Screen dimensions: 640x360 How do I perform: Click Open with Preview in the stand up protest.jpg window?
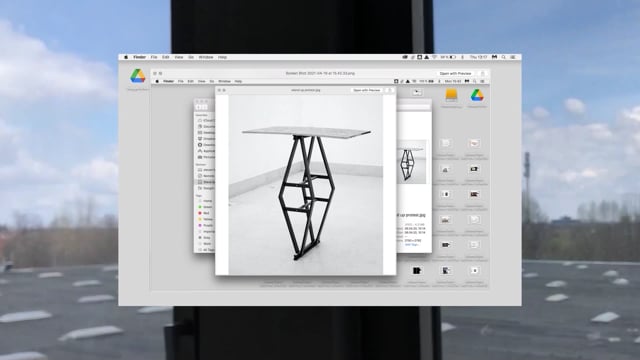[366, 90]
